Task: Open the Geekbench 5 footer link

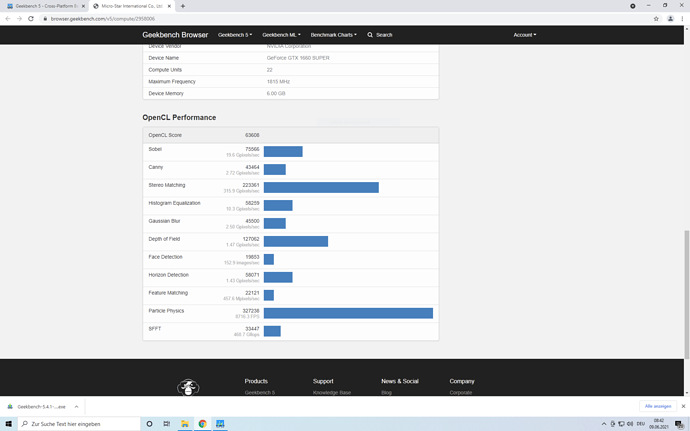Action: pyautogui.click(x=260, y=392)
